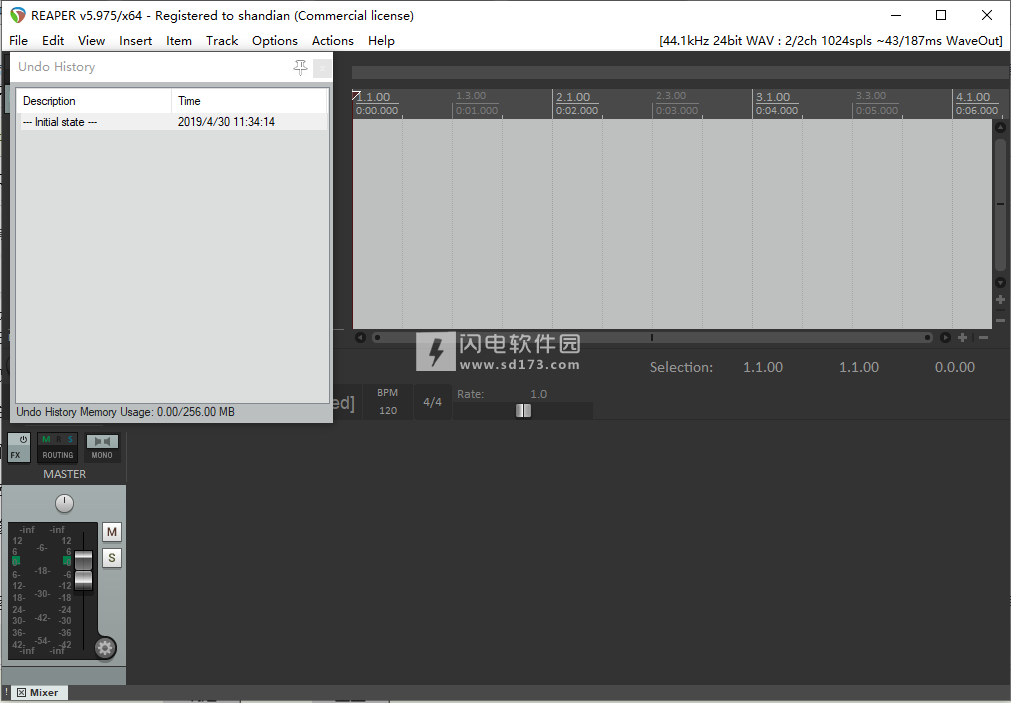Pin the Undo History panel
The height and width of the screenshot is (703, 1011).
click(300, 67)
